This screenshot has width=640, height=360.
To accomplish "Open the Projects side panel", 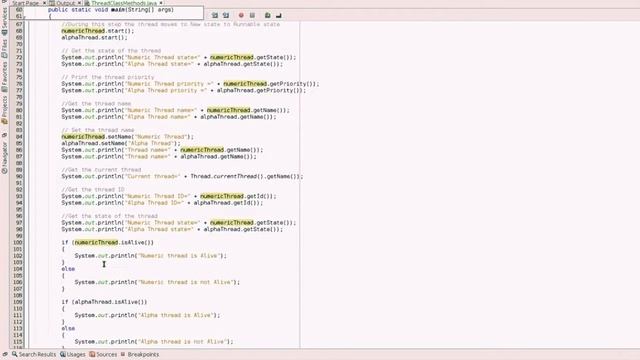I will point(4,109).
